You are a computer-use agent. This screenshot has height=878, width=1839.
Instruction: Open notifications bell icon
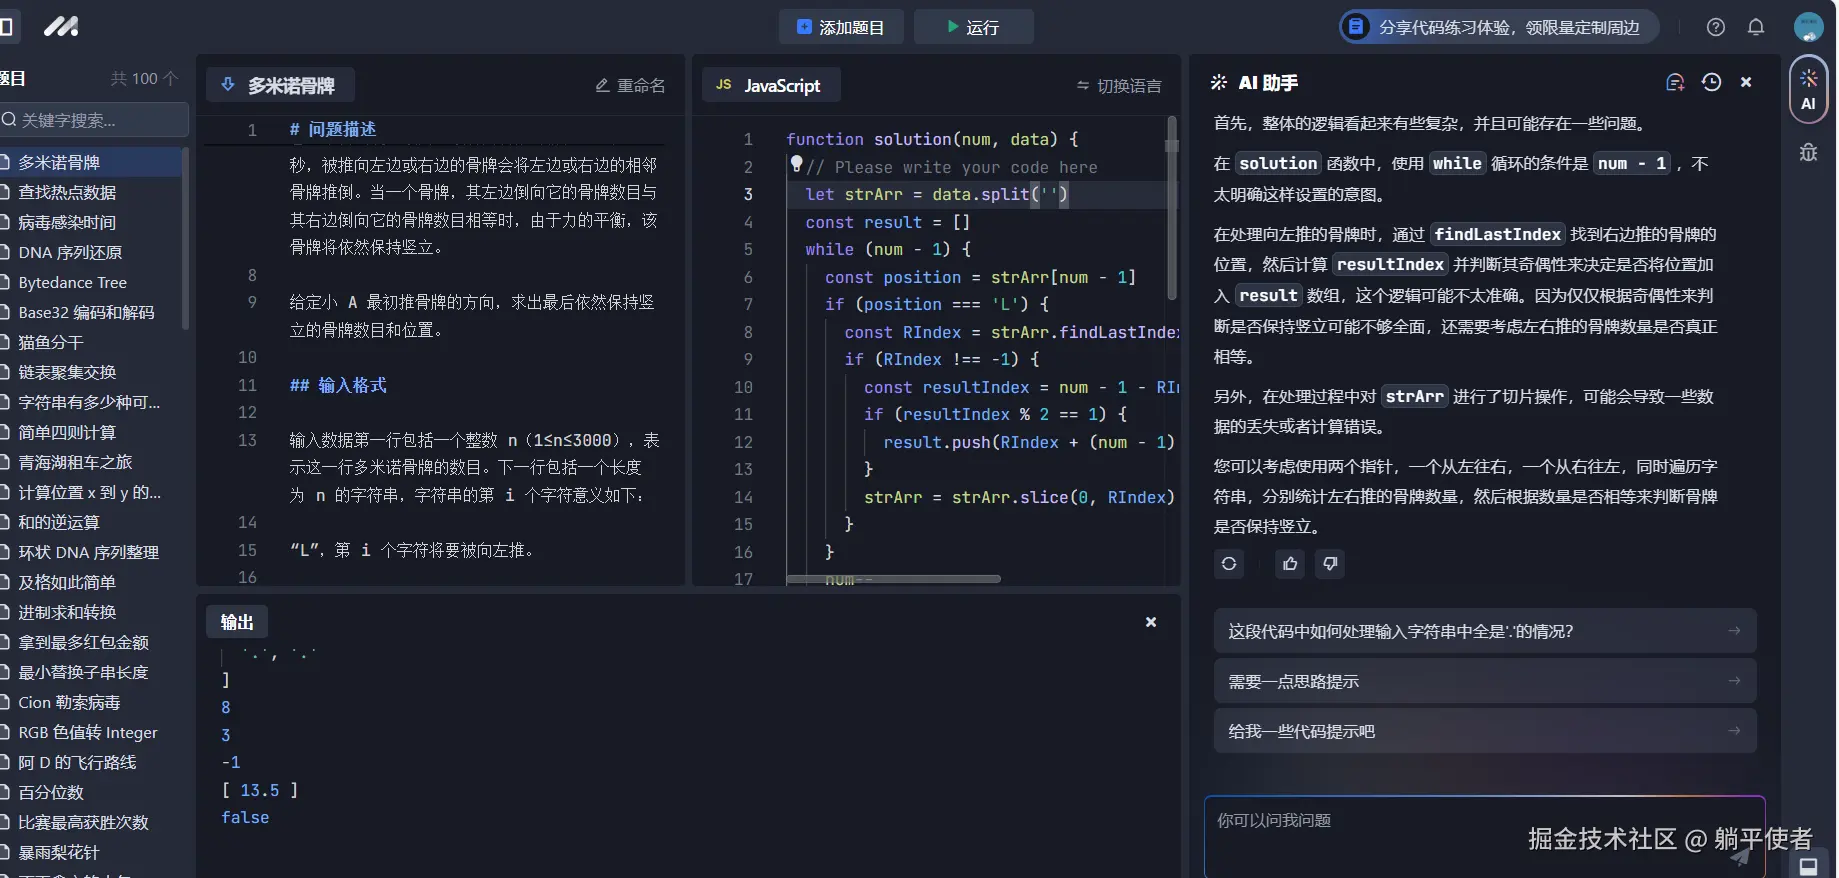(x=1756, y=27)
